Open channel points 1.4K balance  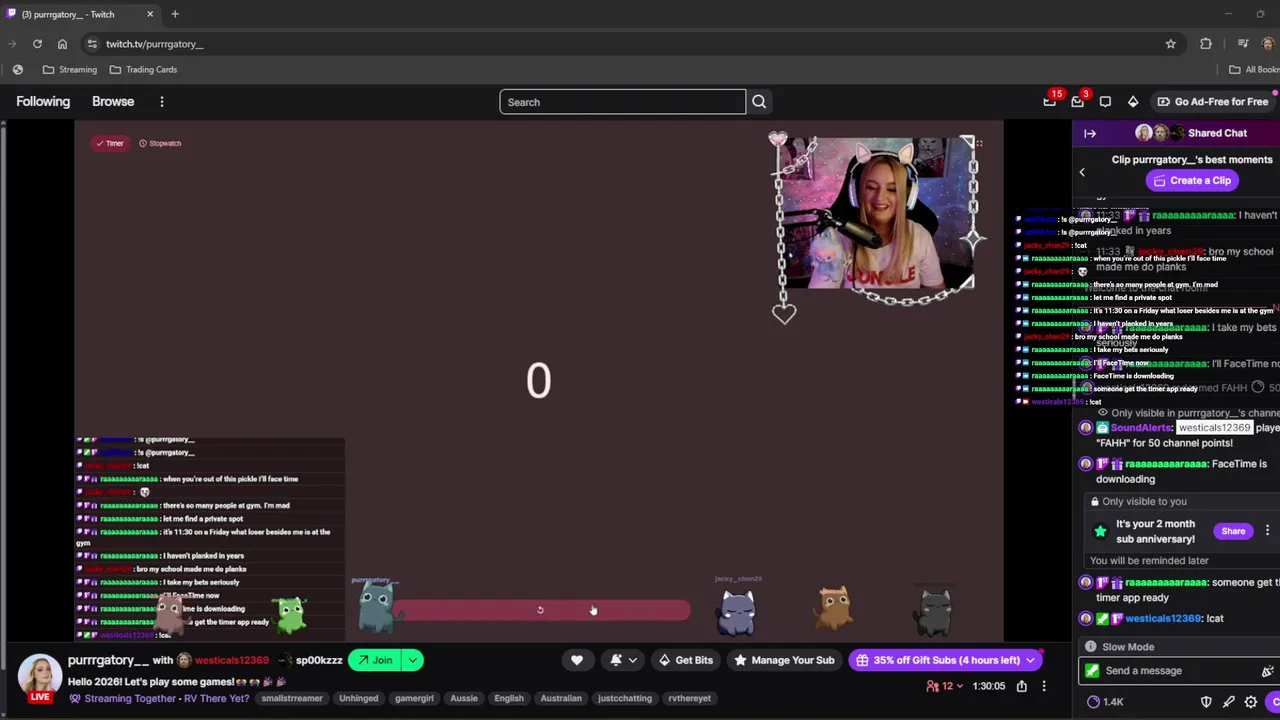[x=1105, y=702]
